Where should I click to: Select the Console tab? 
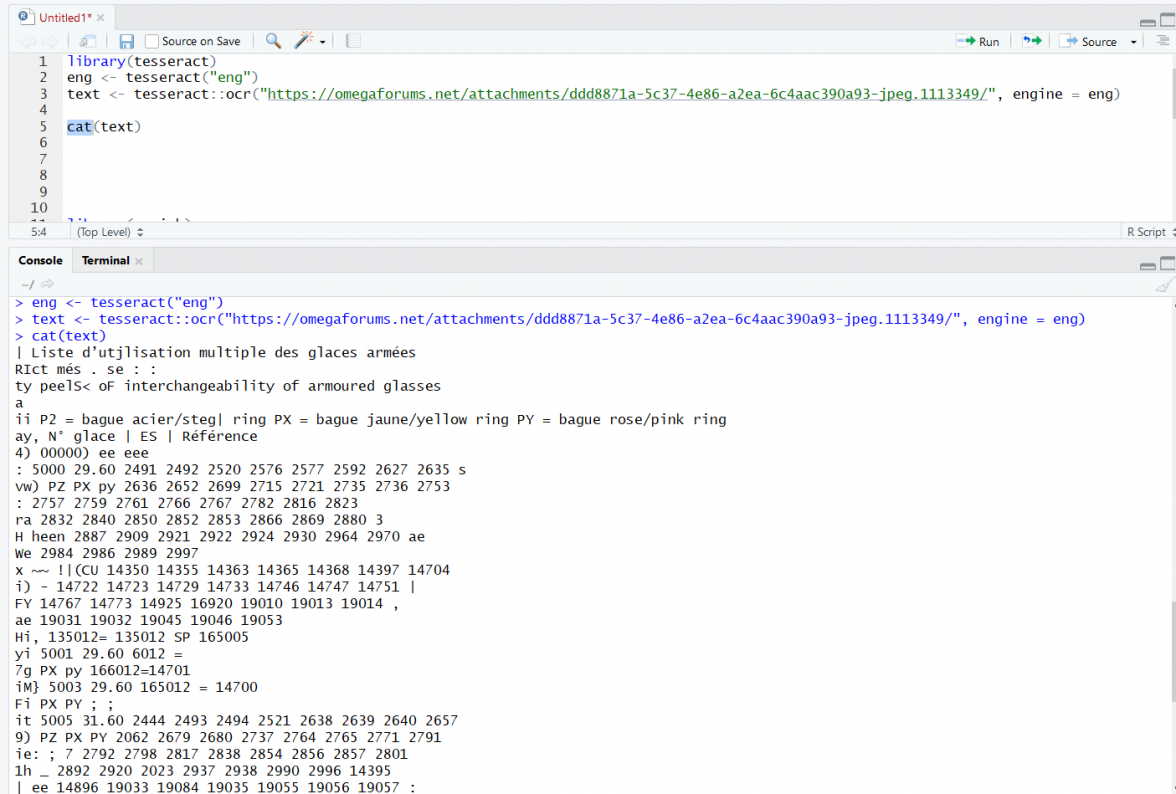(40, 260)
